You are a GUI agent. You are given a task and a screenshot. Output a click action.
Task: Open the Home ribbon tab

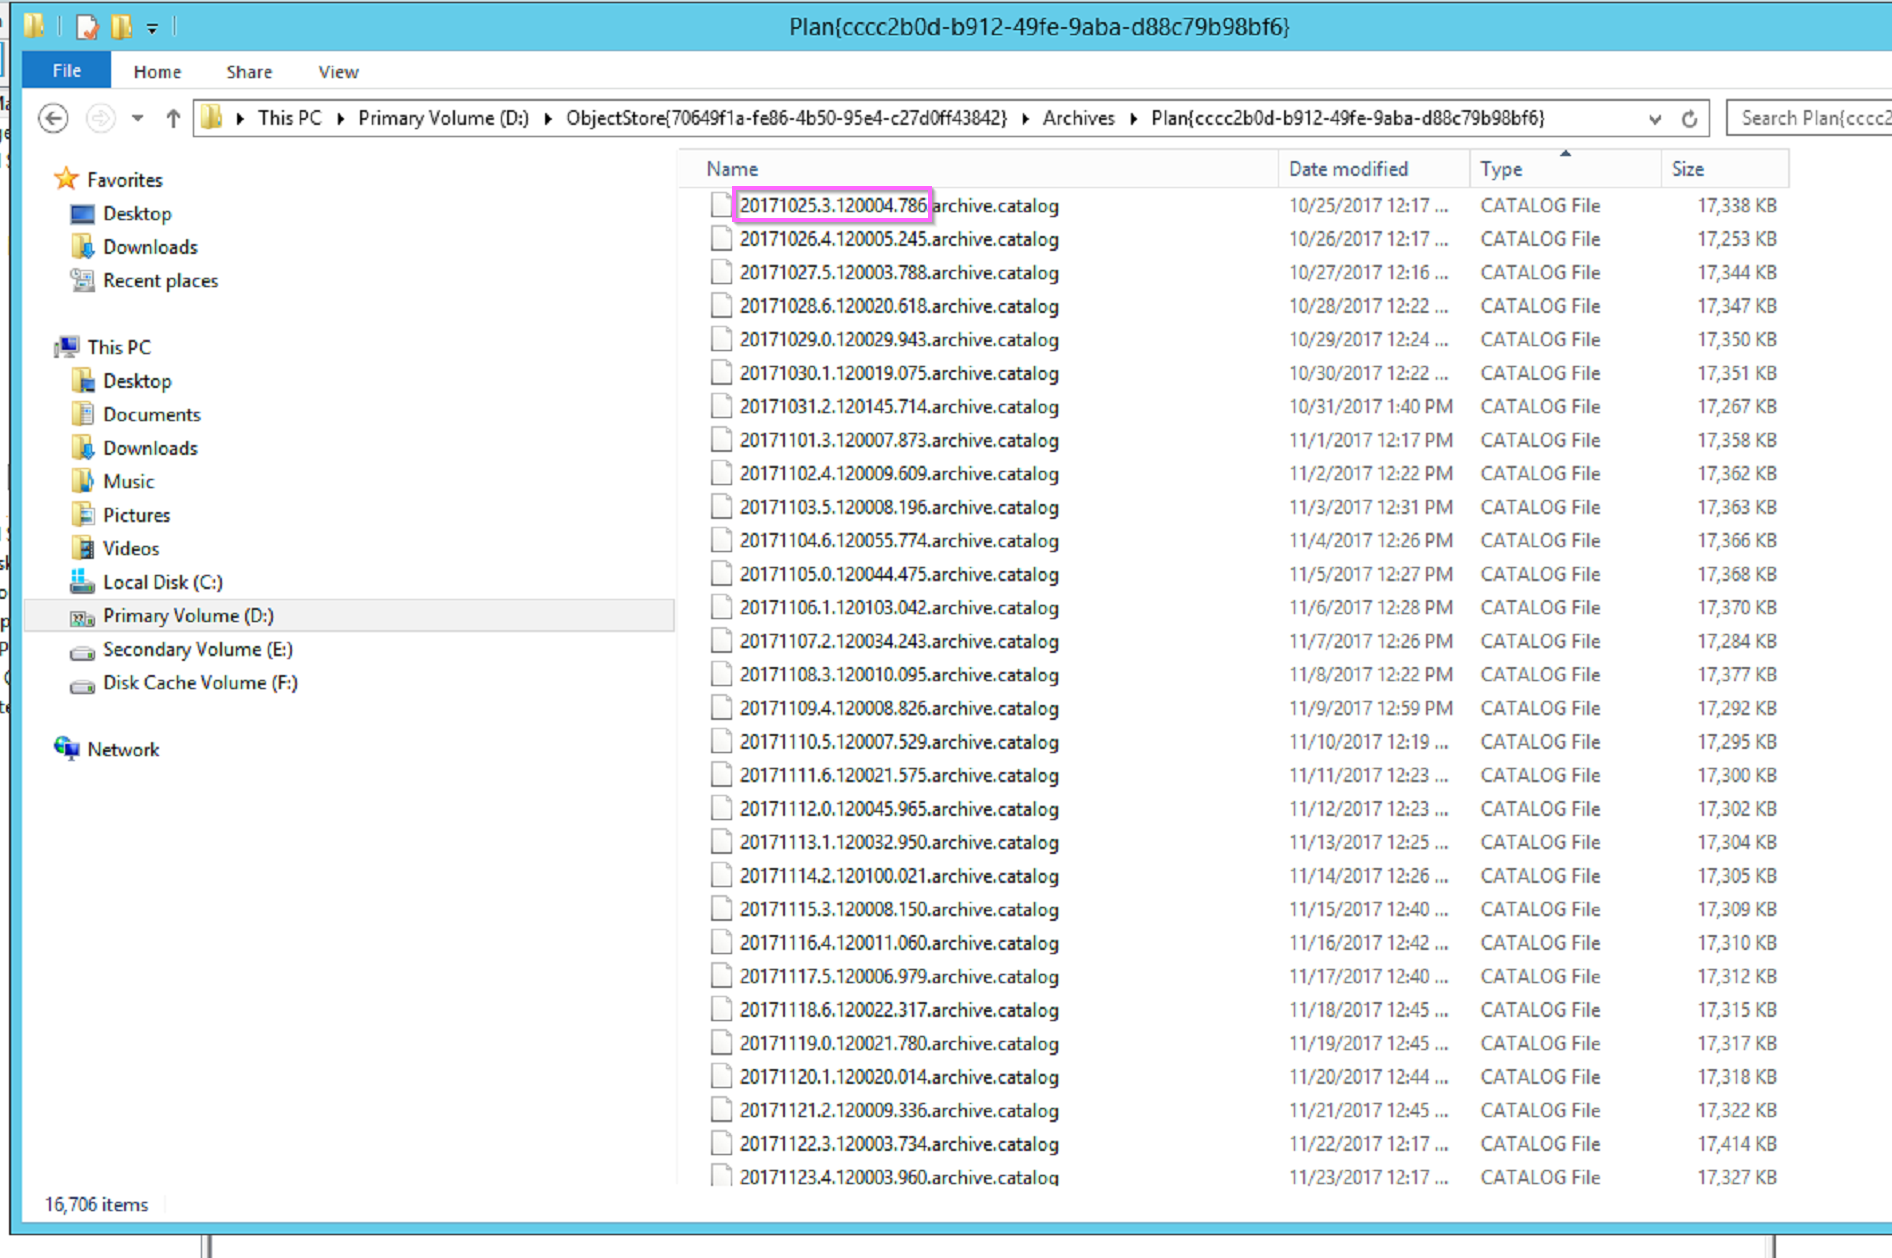pyautogui.click(x=157, y=71)
